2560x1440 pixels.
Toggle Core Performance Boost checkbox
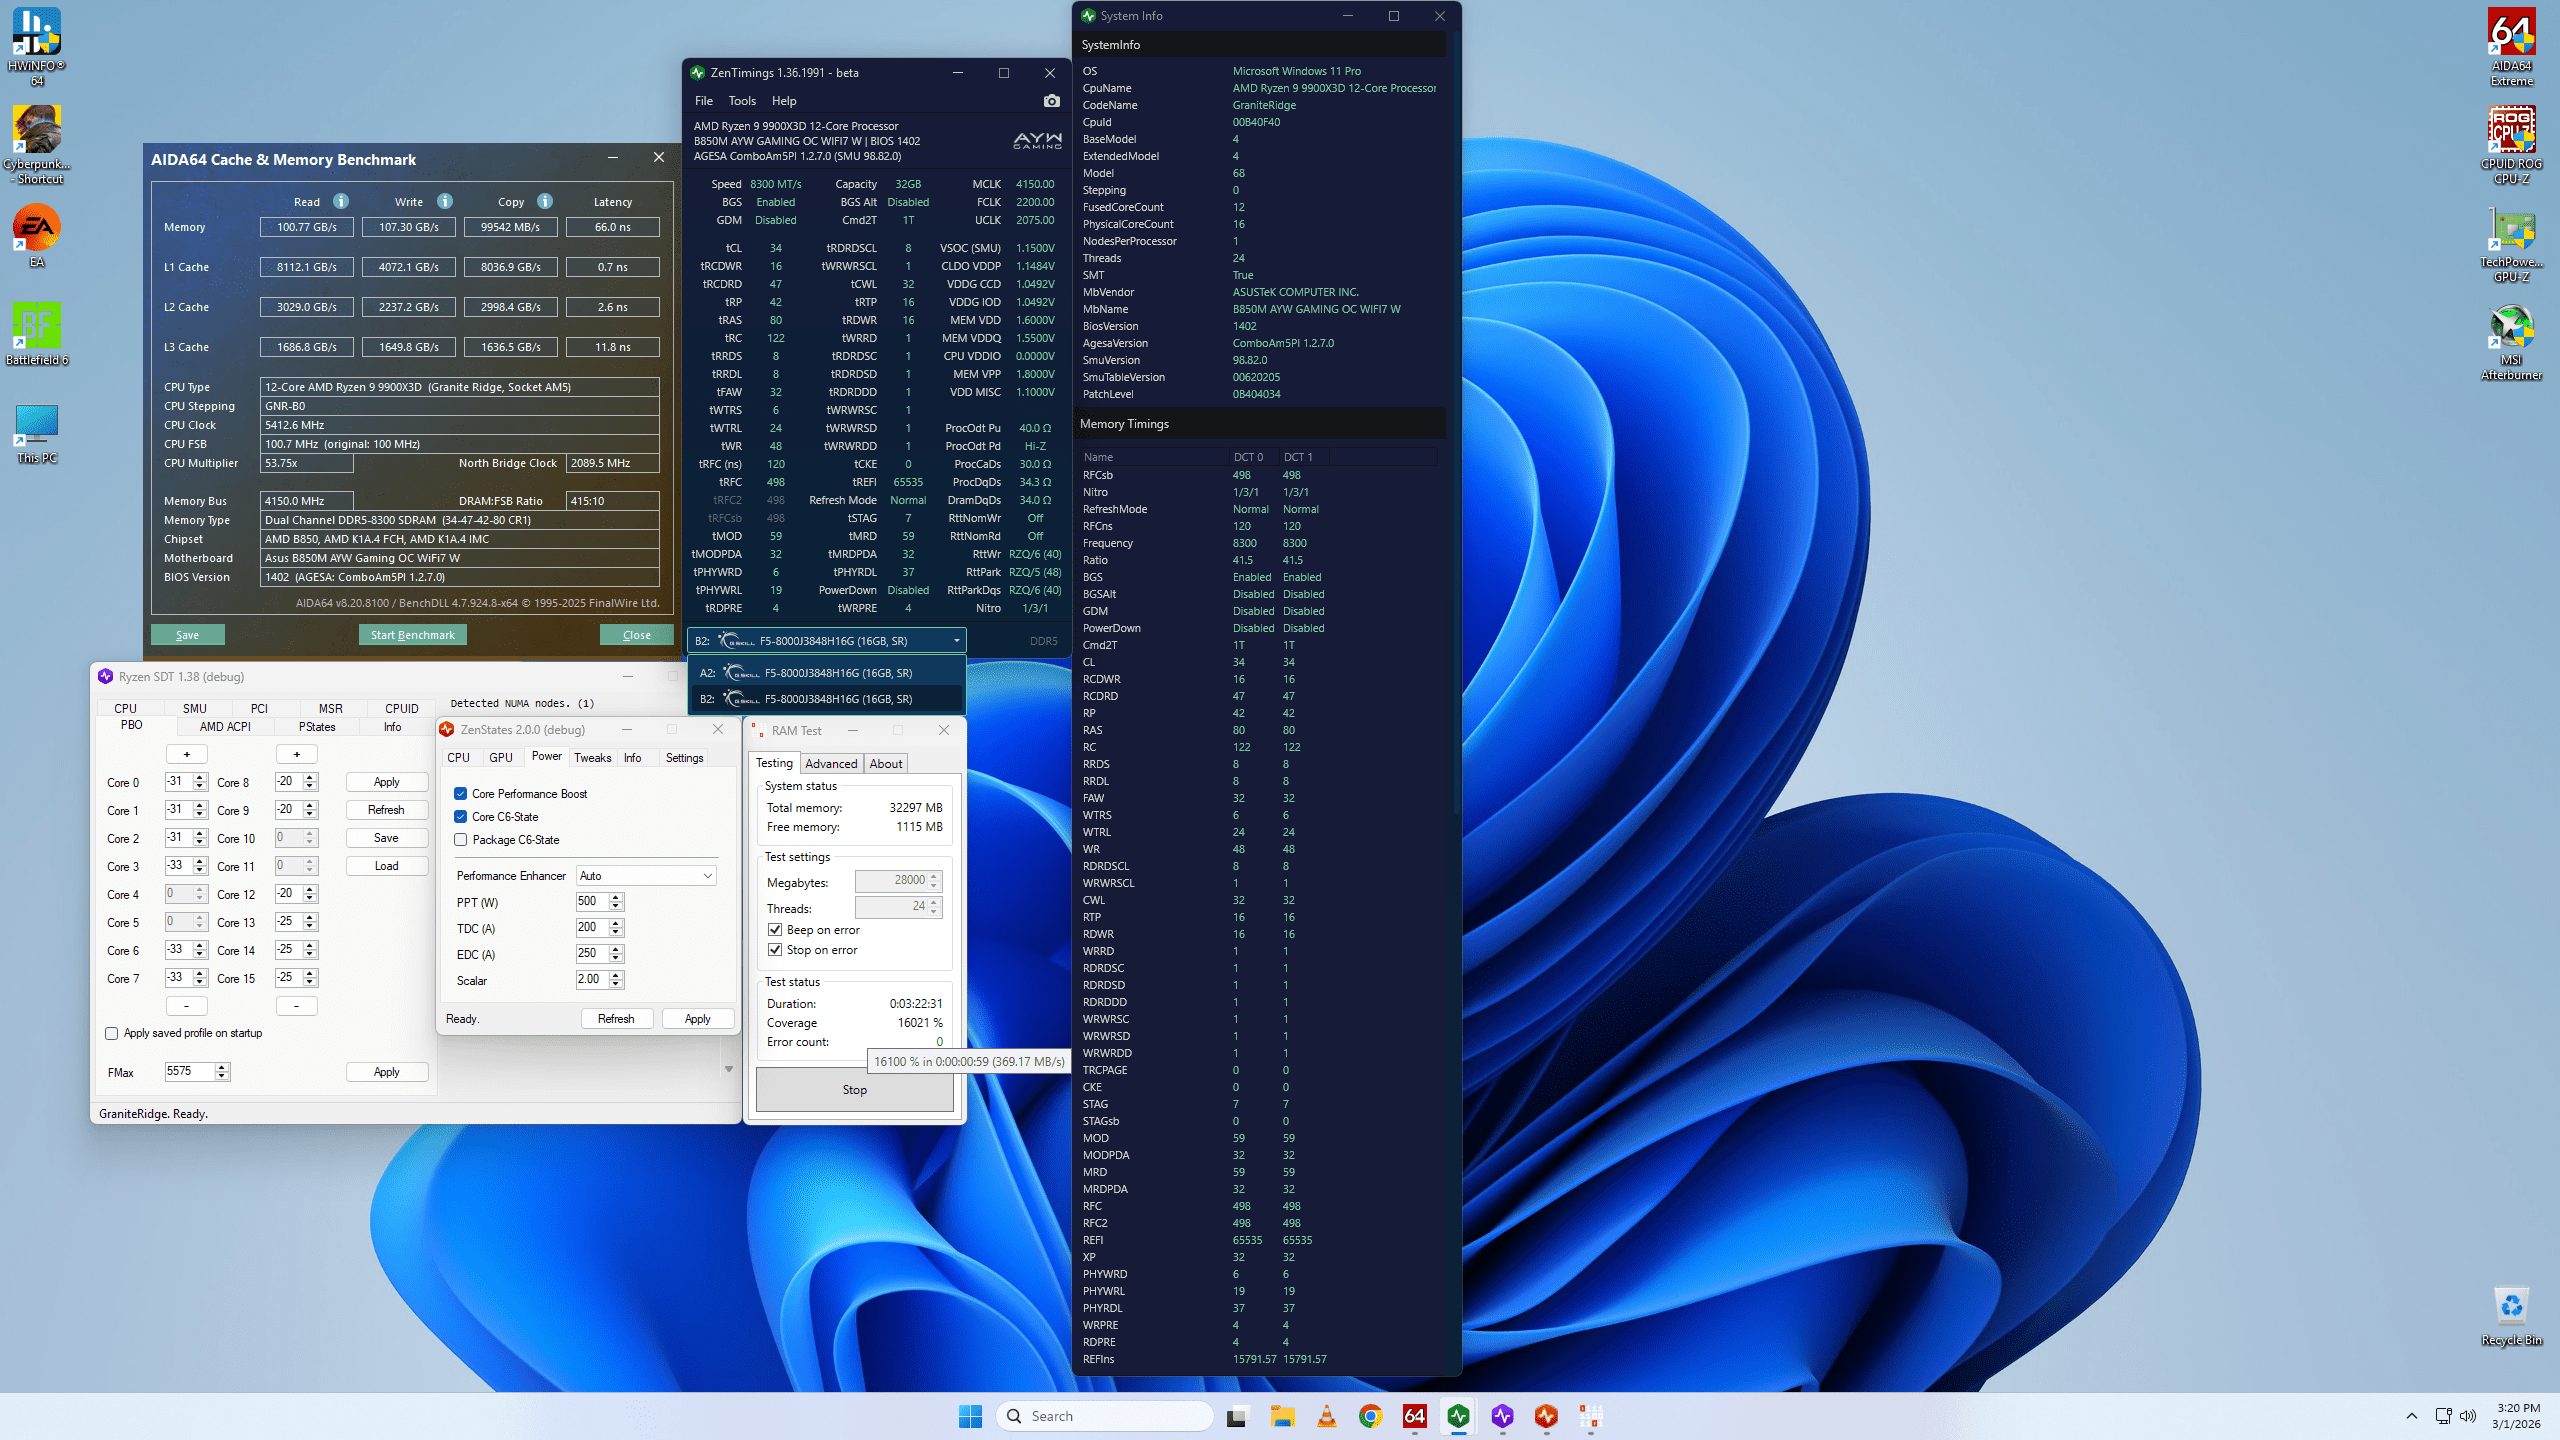(461, 794)
